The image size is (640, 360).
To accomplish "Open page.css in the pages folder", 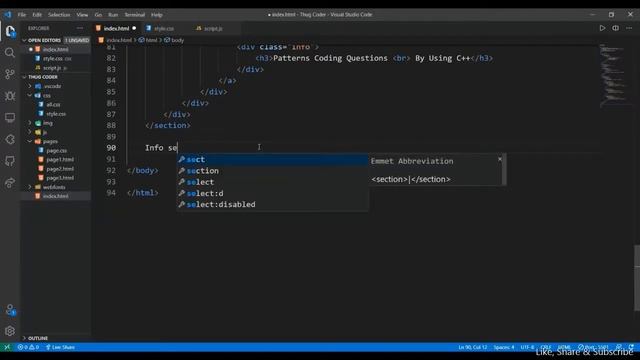I will (x=56, y=151).
